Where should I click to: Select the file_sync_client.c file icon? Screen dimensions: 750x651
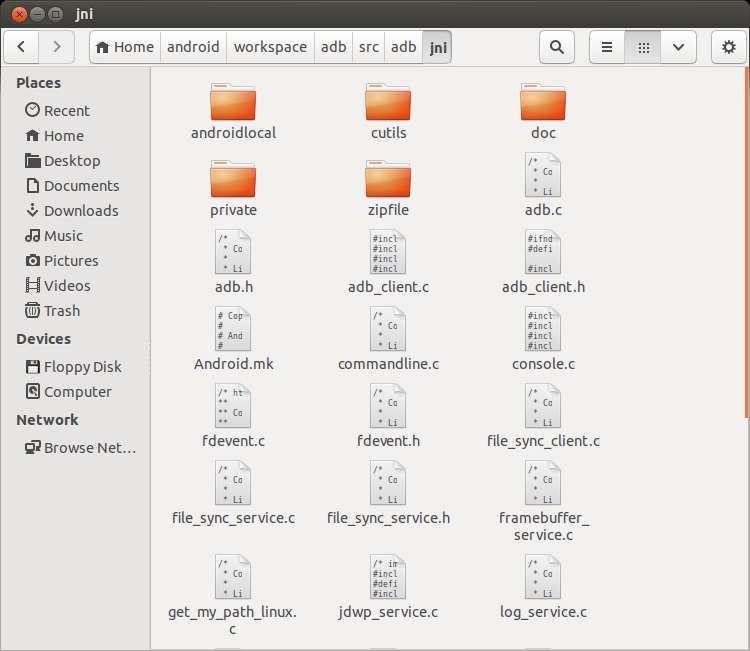543,406
